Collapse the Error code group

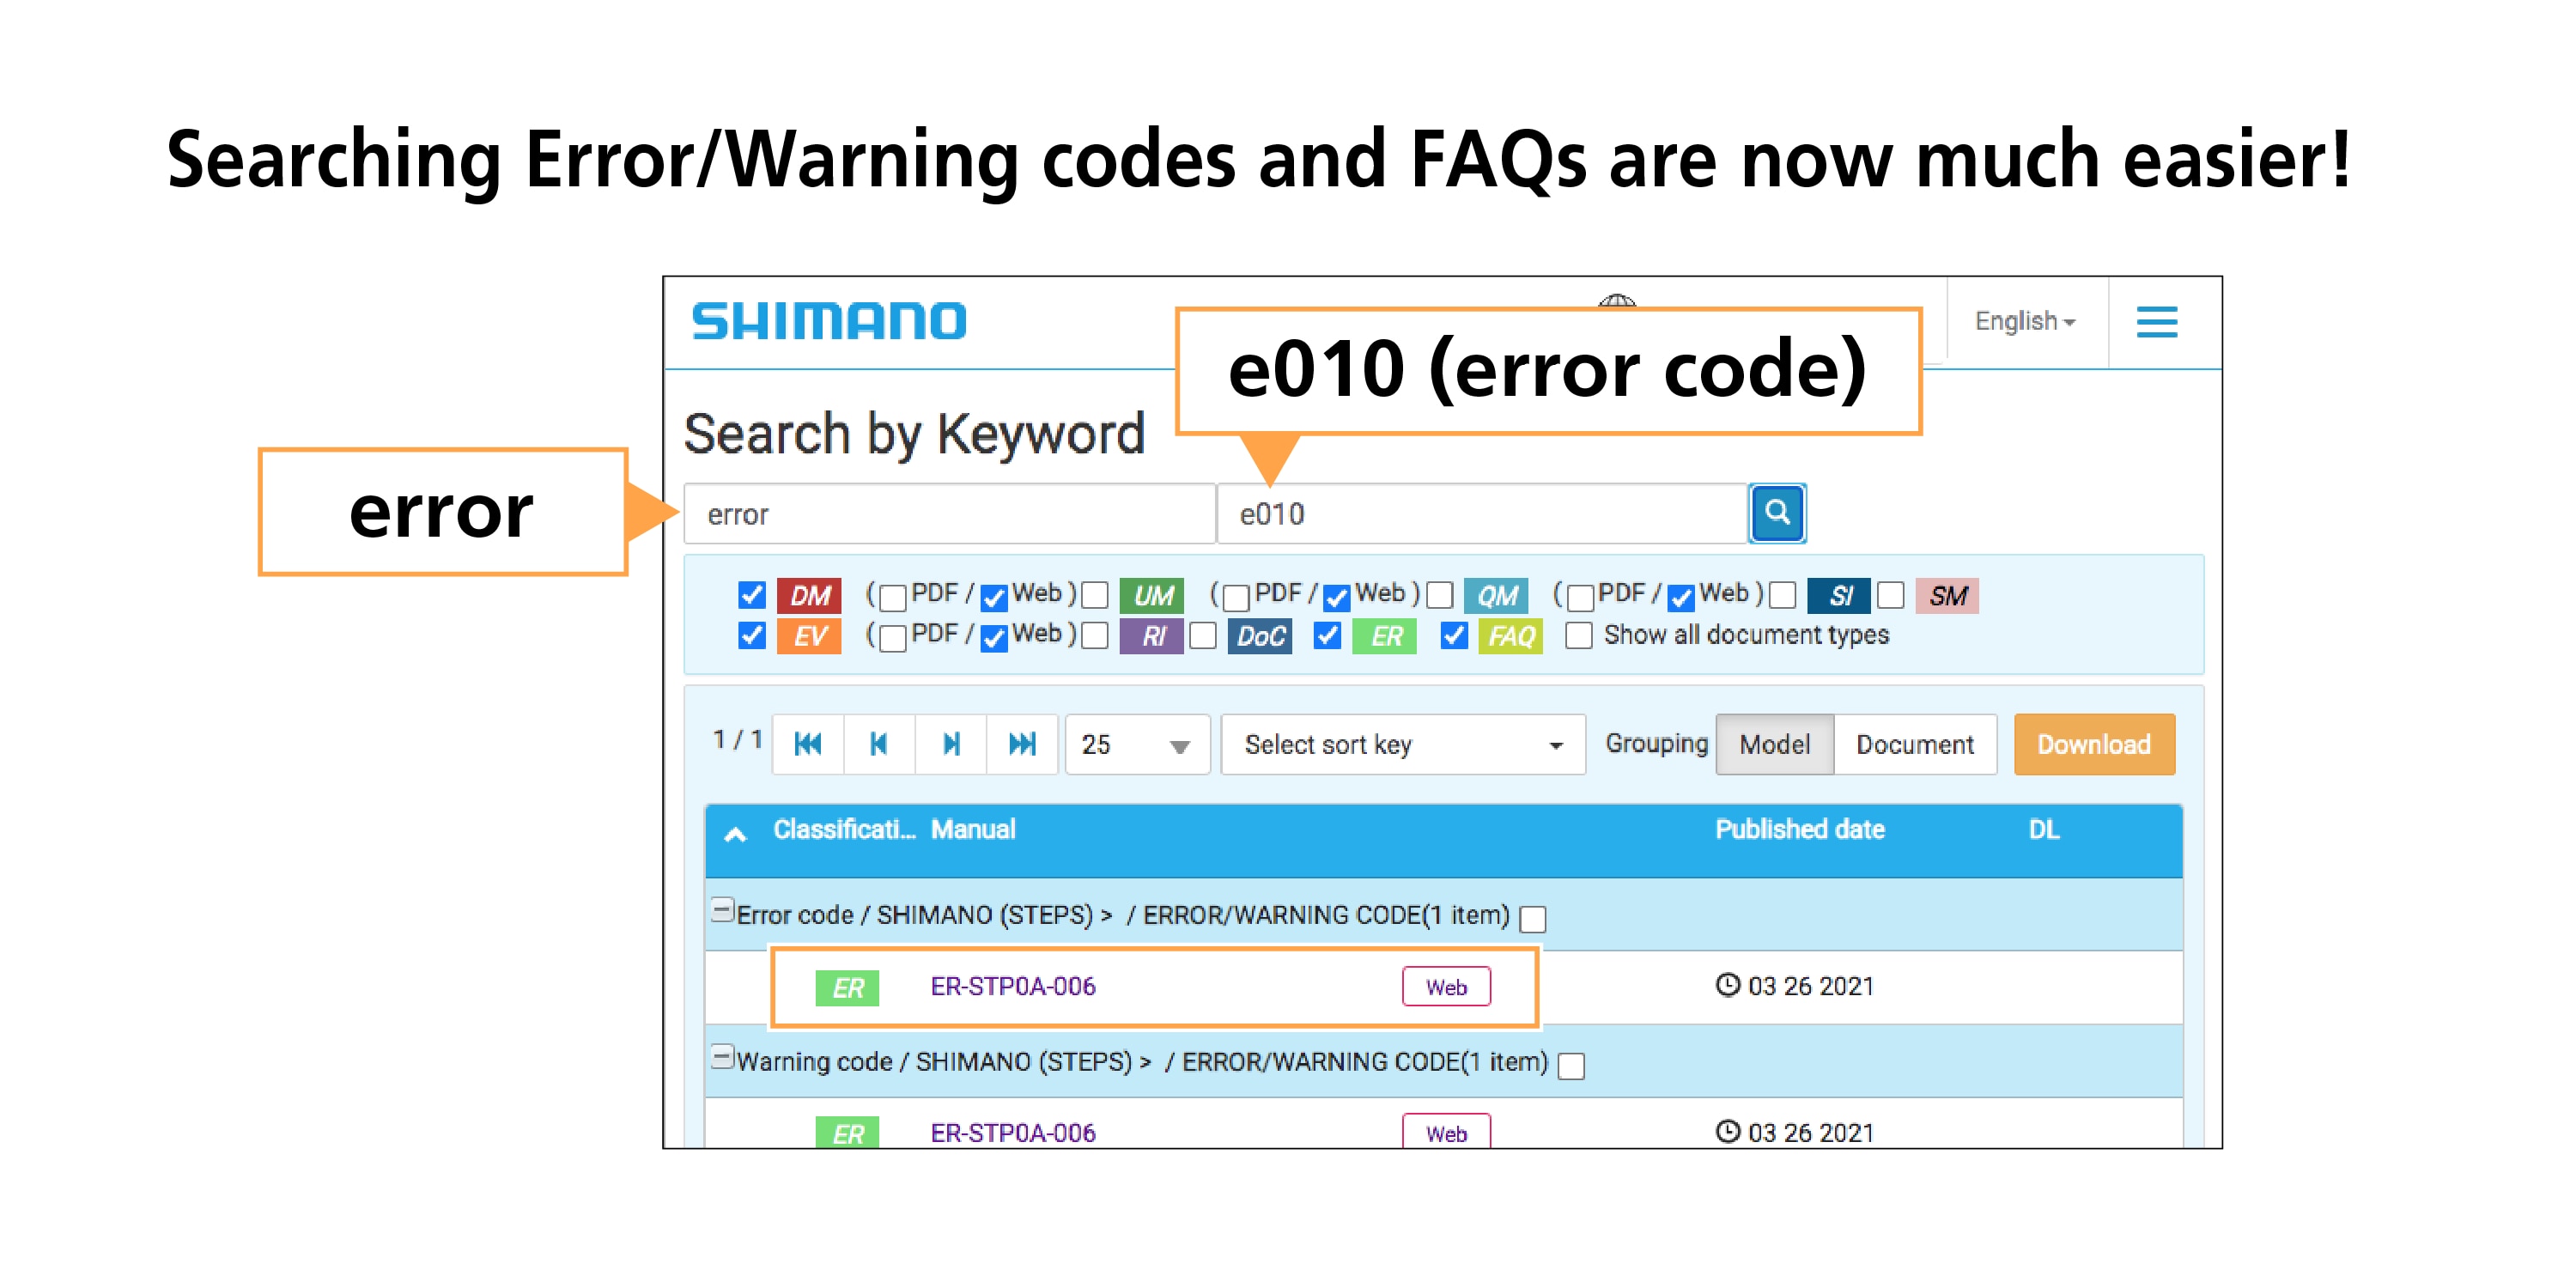(x=722, y=910)
